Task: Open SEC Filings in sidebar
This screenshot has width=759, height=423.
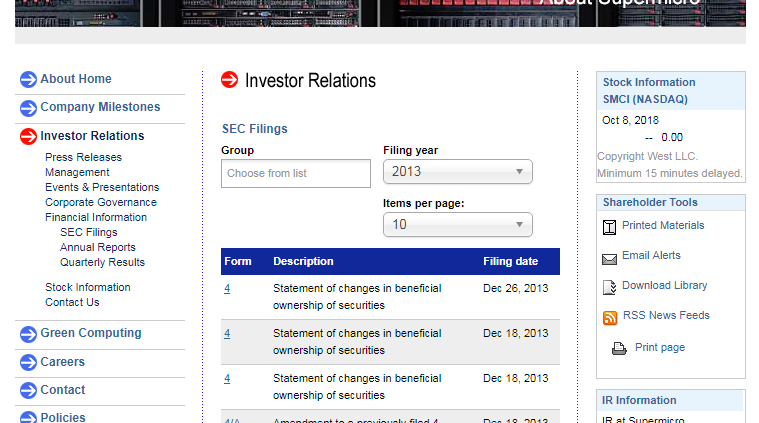Action: point(89,232)
